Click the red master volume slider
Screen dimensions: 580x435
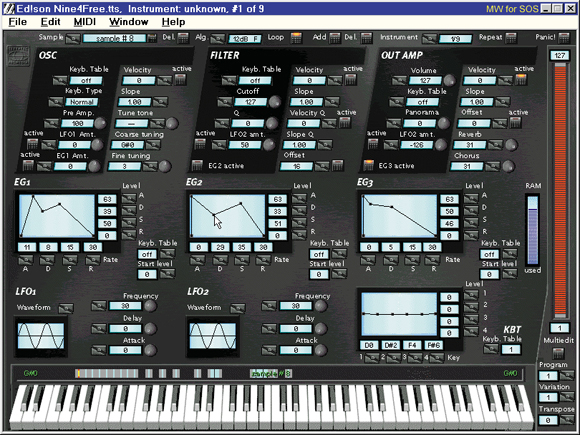tap(560, 190)
